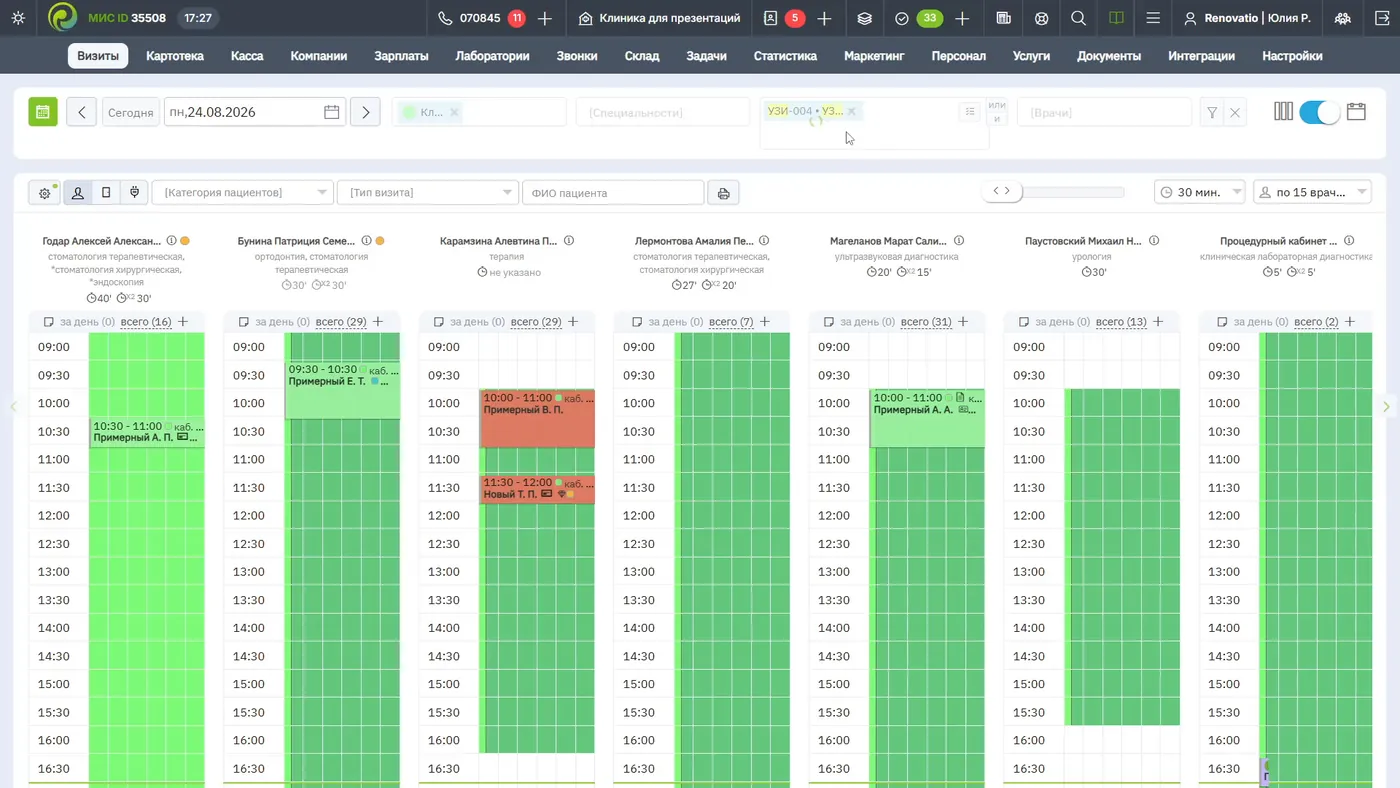Toggle the light theme sun icon
The width and height of the screenshot is (1400, 788).
pyautogui.click(x=18, y=18)
